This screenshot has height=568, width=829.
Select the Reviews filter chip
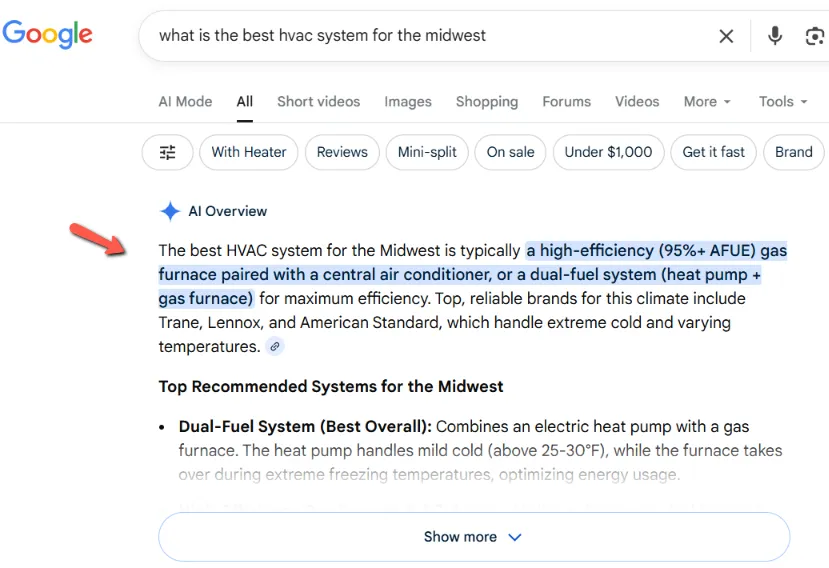point(342,152)
